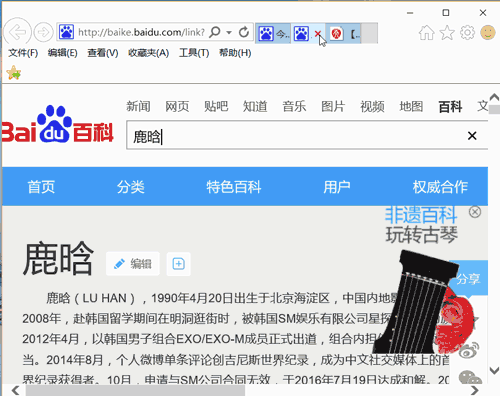Open 特色百科 in blue navigation
Image resolution: width=500 pixels, height=396 pixels.
(x=234, y=187)
